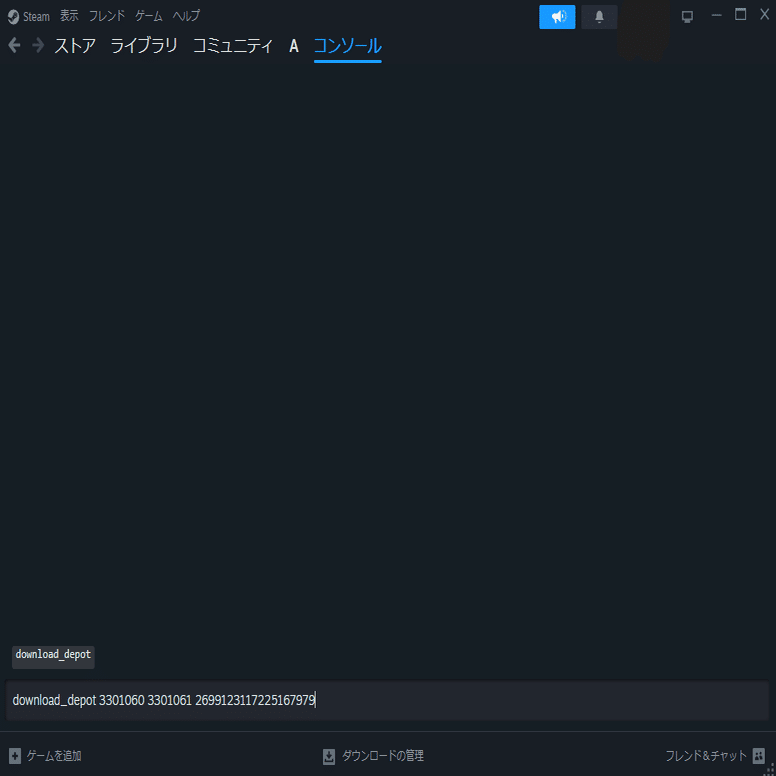Minimize the Steam window

click(x=717, y=16)
